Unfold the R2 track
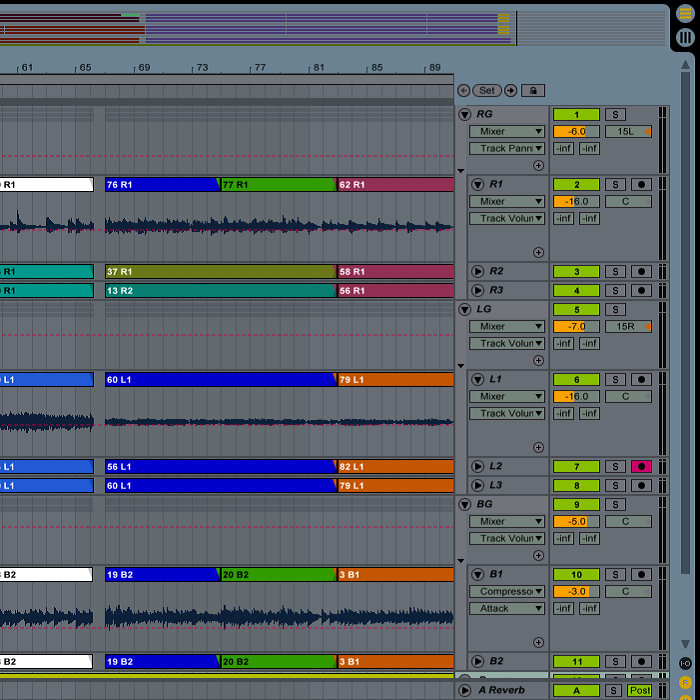Viewport: 700px width, 700px height. click(x=477, y=272)
